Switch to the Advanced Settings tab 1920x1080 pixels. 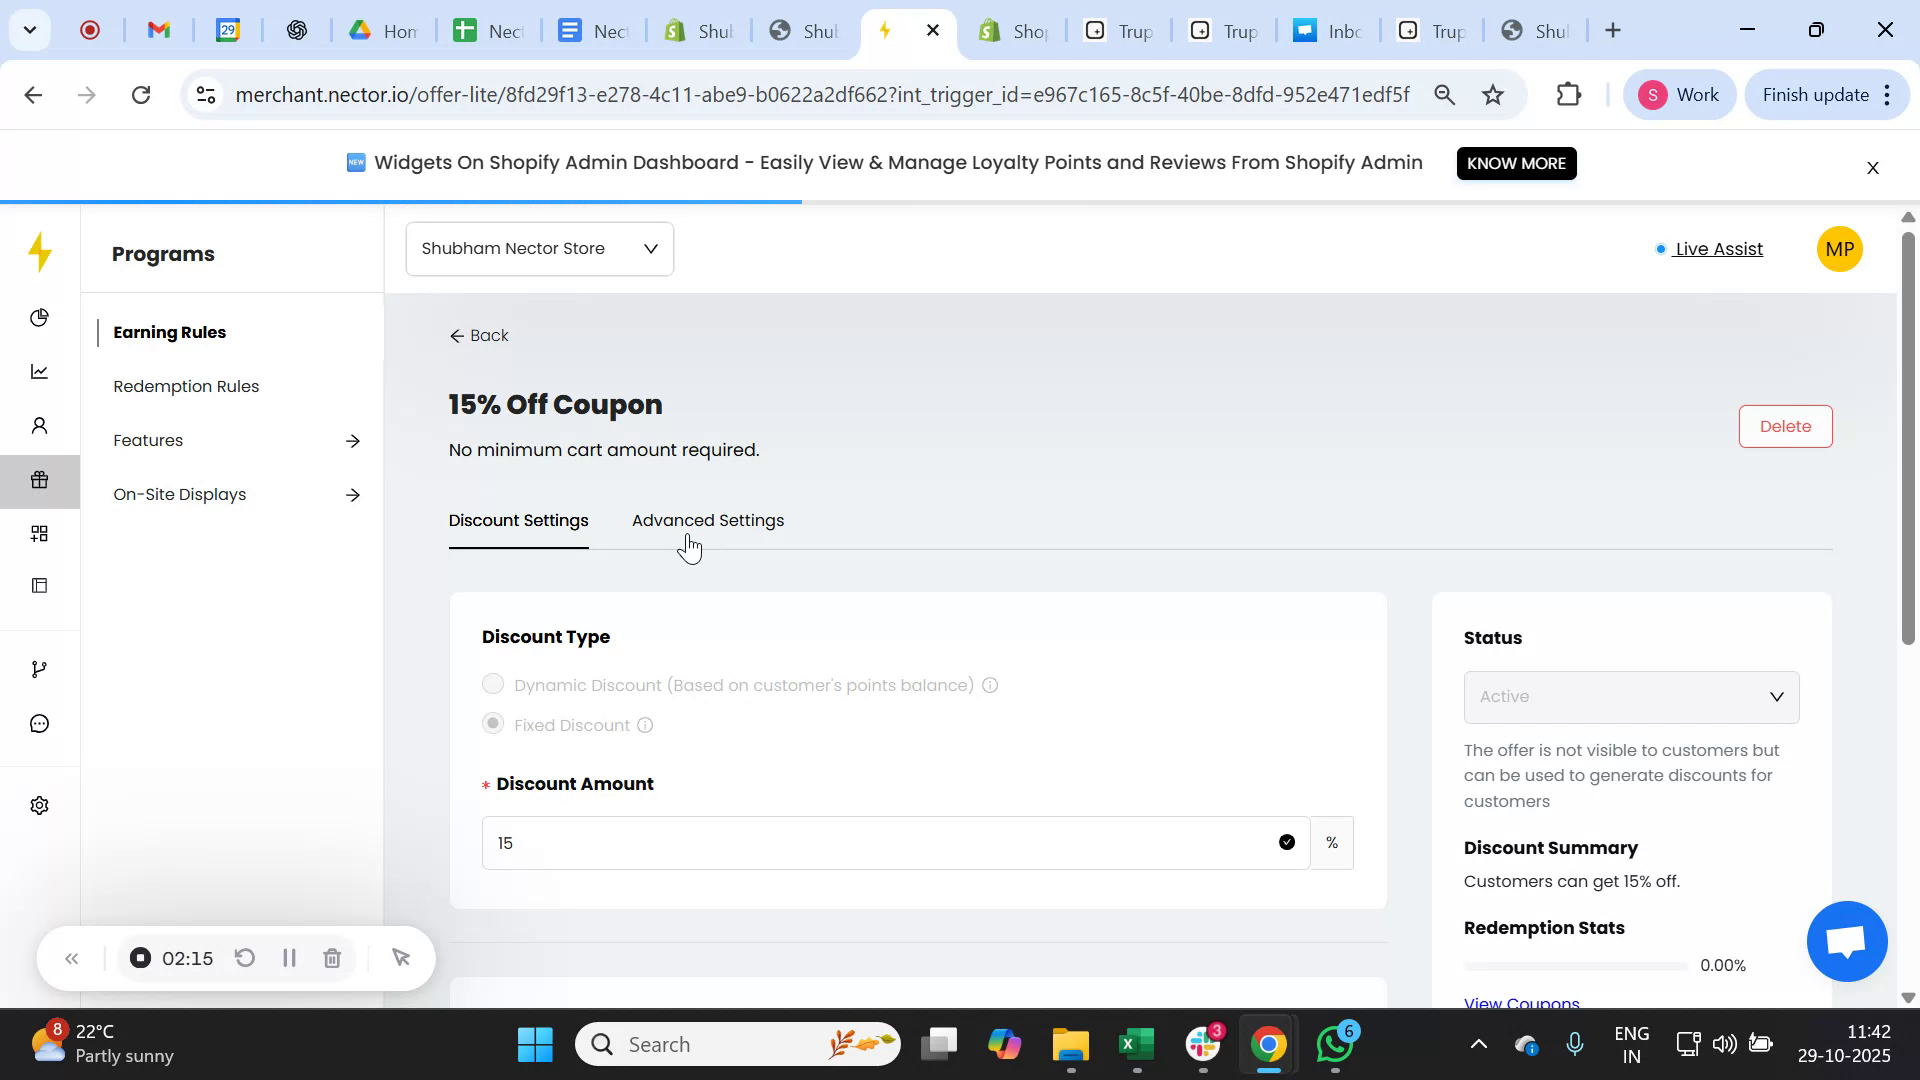(x=707, y=520)
